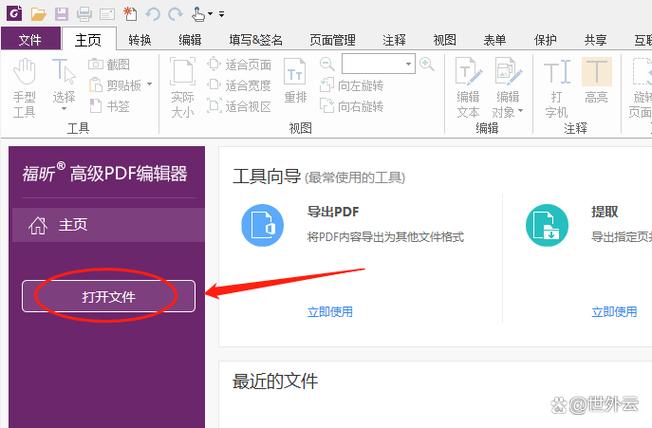Open the 页面管理 ribbon tab

(x=332, y=40)
